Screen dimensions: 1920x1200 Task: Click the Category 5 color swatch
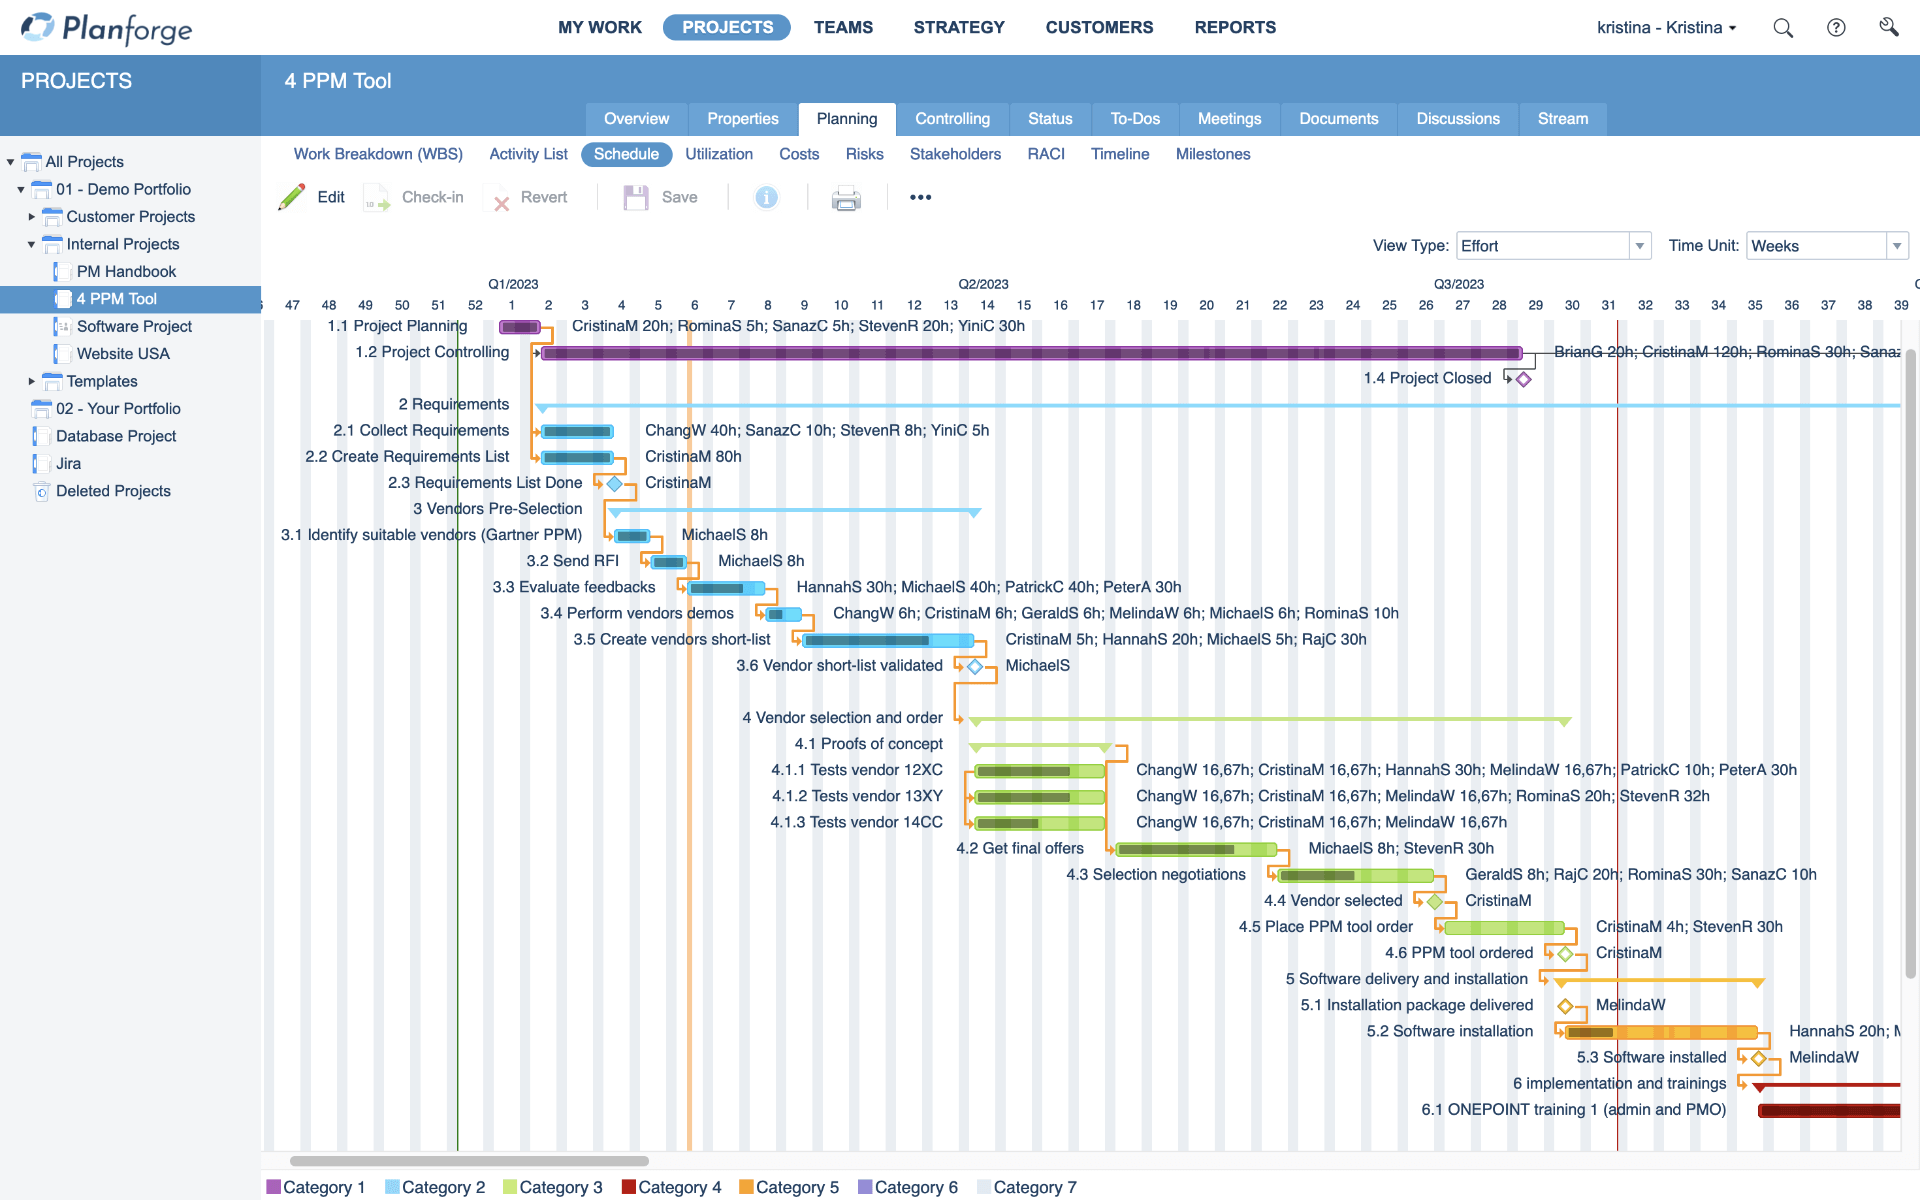[x=746, y=1187]
